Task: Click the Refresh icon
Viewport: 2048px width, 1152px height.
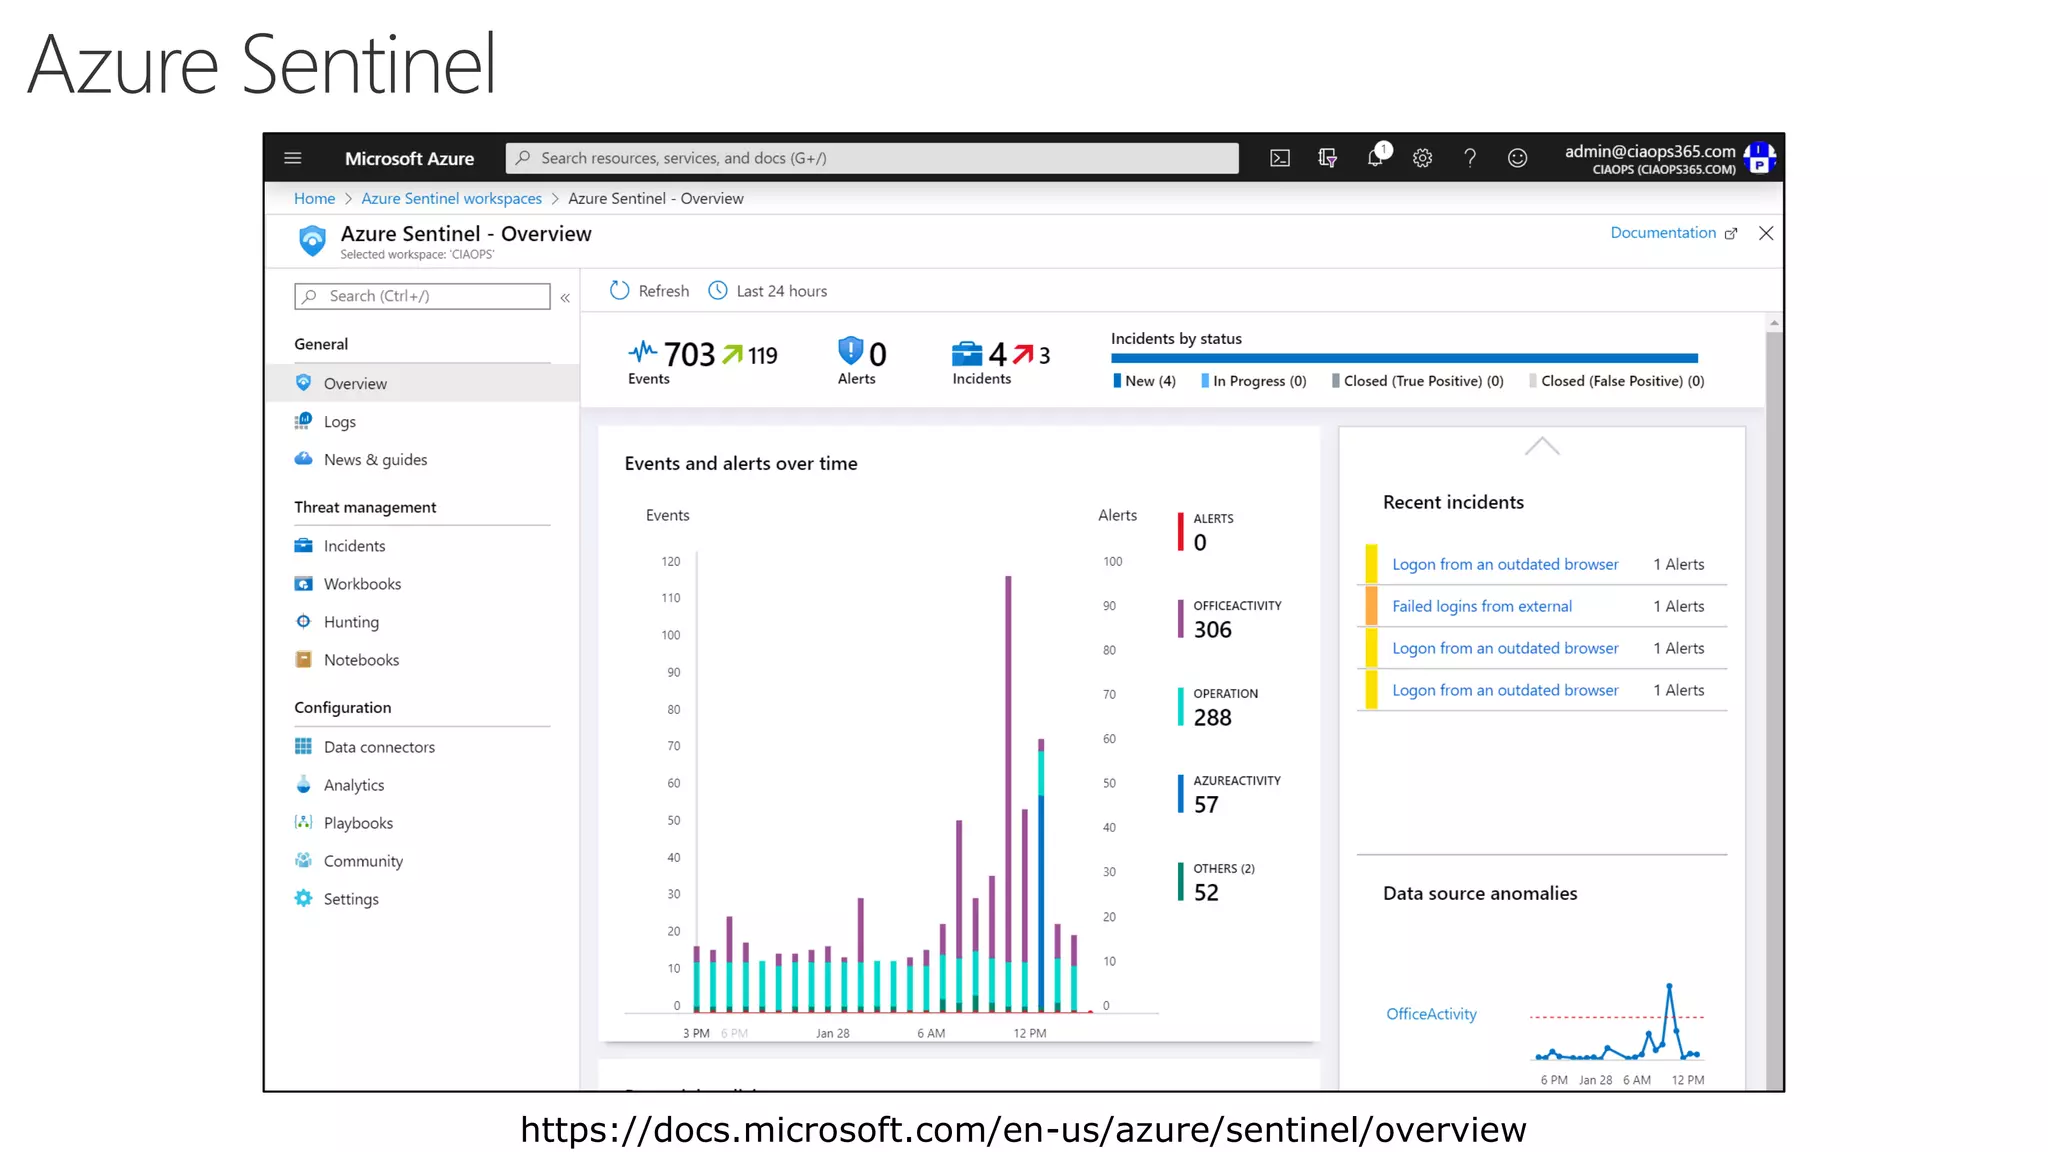Action: click(620, 290)
